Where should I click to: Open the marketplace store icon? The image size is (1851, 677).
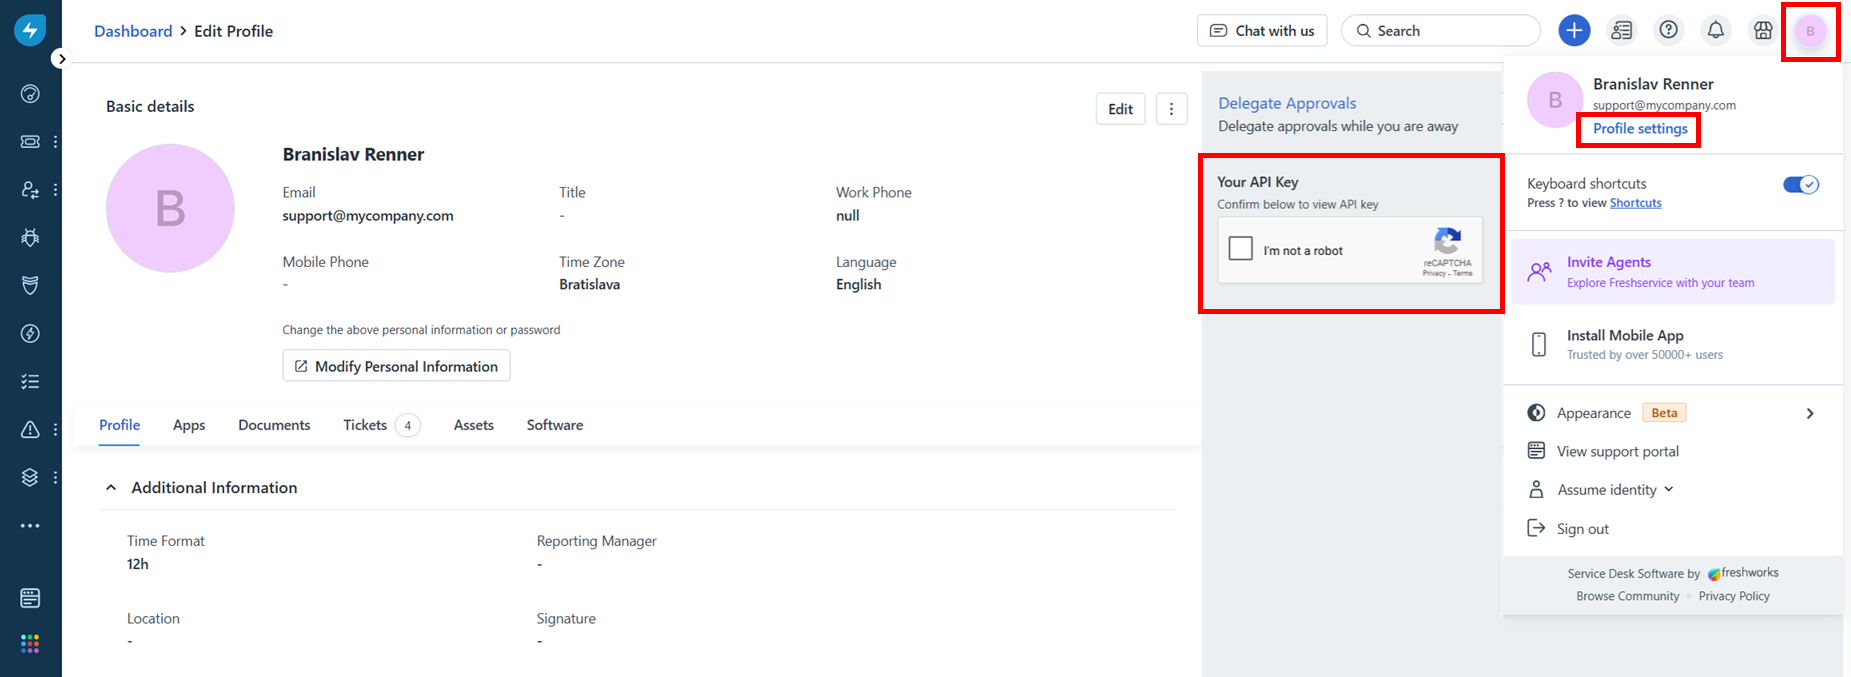coord(1763,31)
